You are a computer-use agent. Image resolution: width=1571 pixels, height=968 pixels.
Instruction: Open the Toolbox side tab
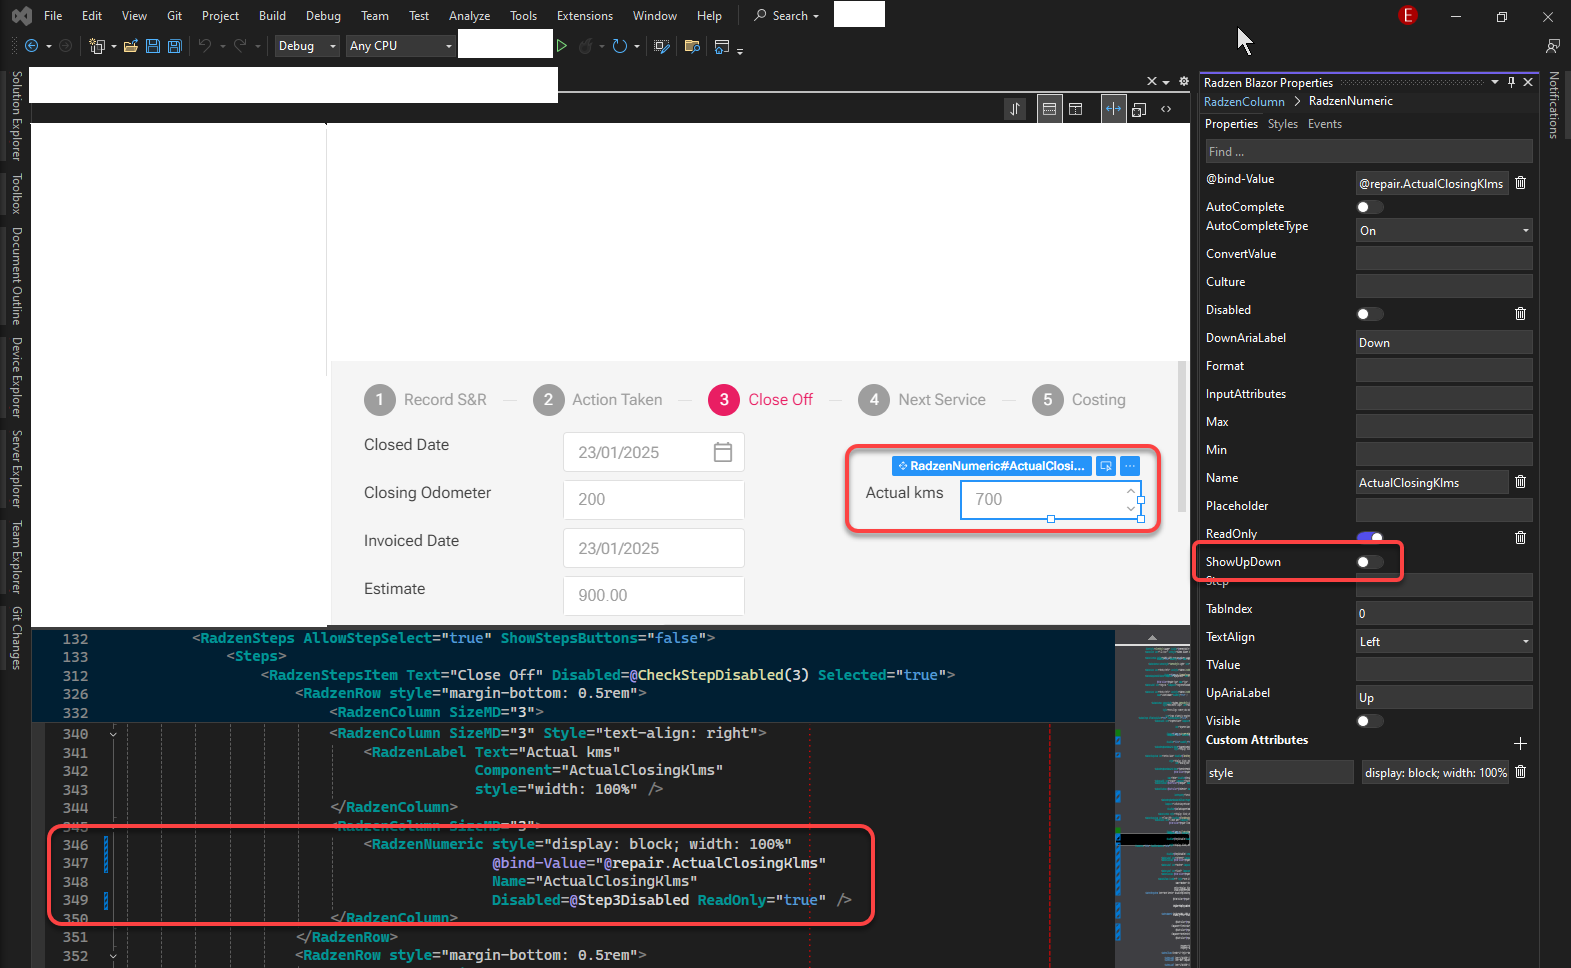point(16,193)
